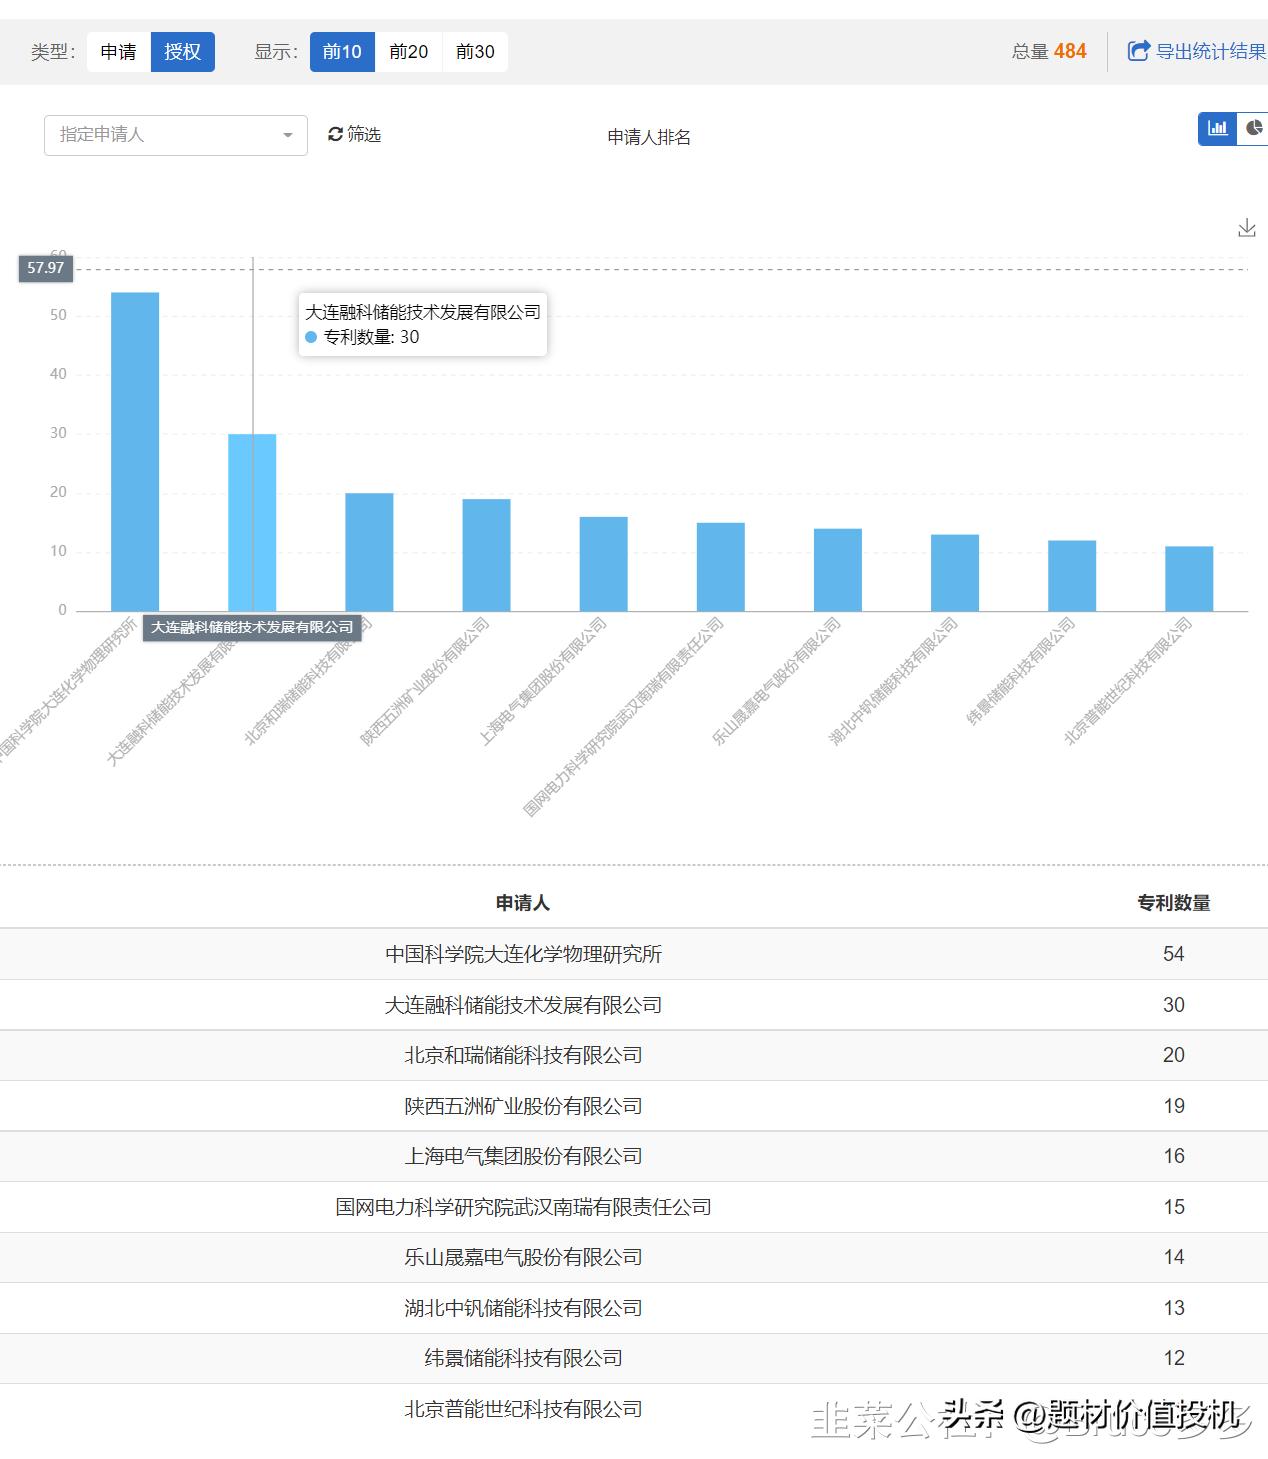The image size is (1268, 1459).
Task: Click the 专利数量 column header
Action: (x=1173, y=903)
